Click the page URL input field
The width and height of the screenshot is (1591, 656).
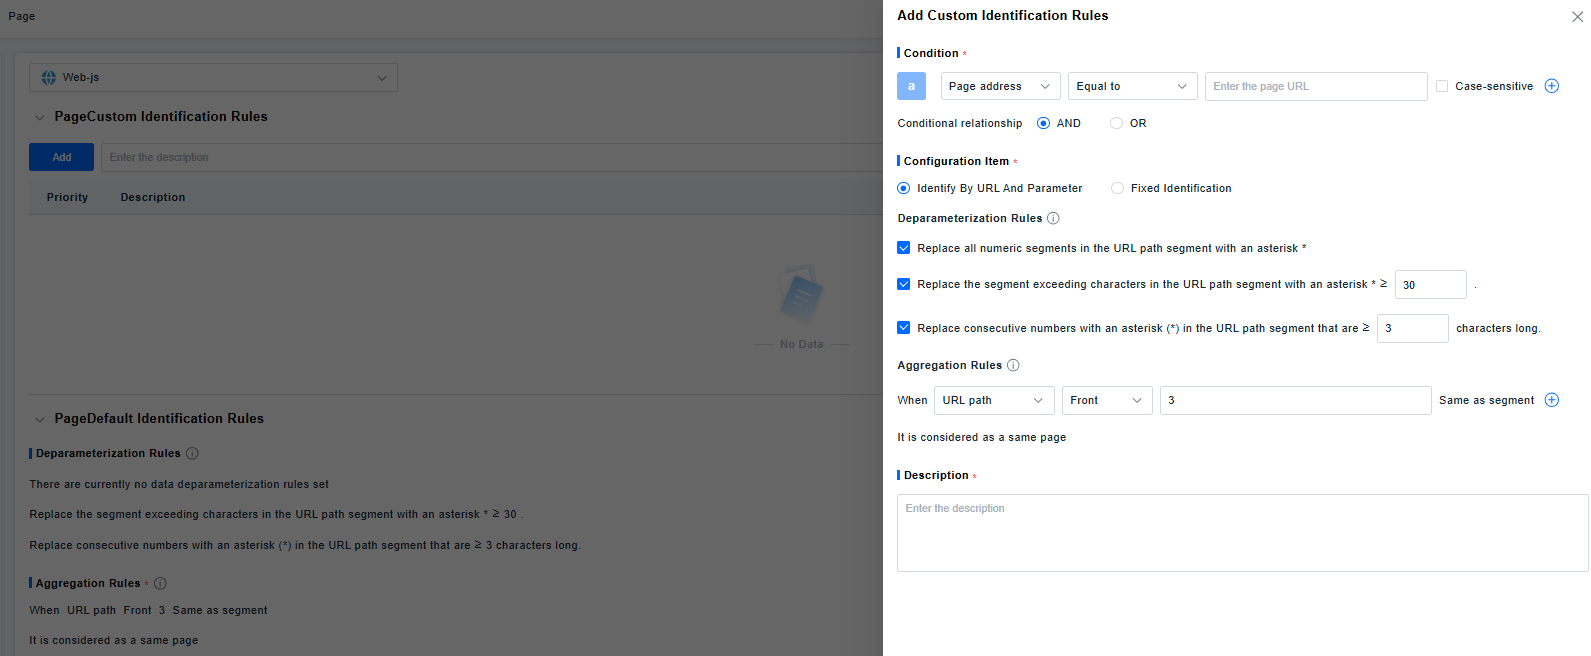(x=1315, y=86)
